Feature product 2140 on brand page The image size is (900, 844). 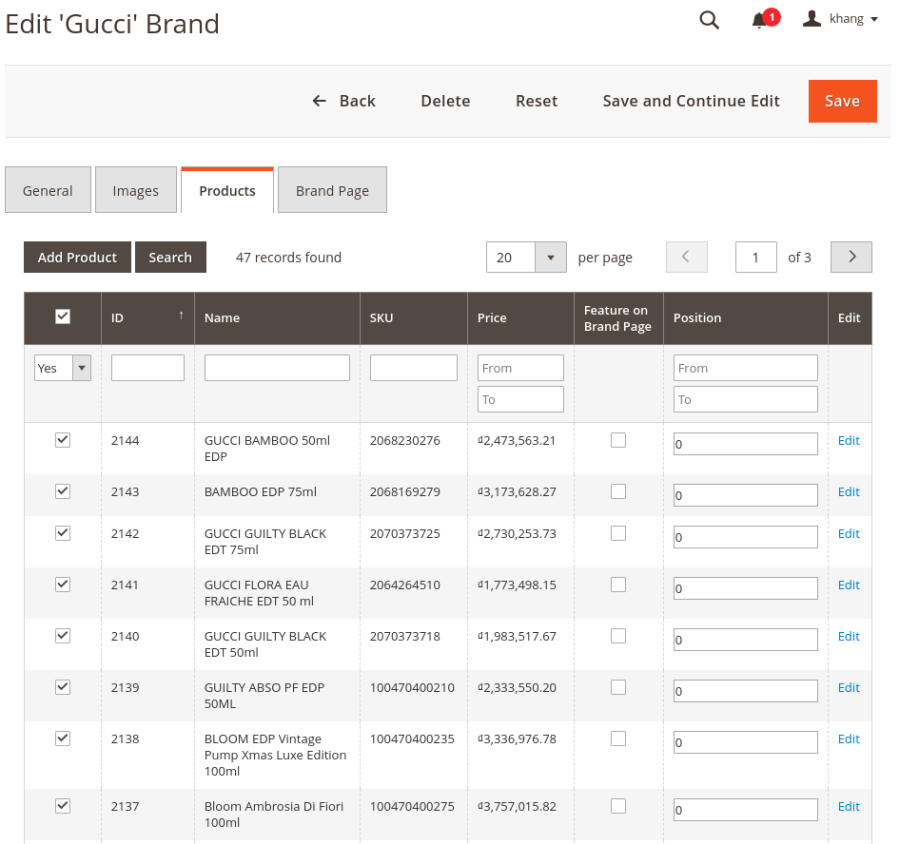click(618, 636)
